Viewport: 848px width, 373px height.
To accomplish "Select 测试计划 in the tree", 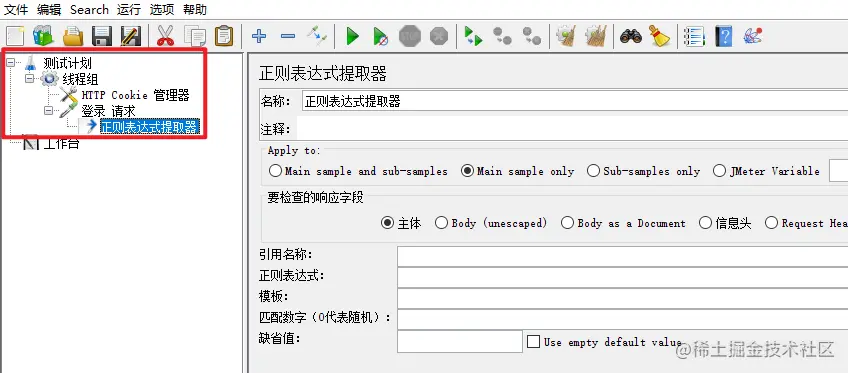I will pyautogui.click(x=67, y=63).
